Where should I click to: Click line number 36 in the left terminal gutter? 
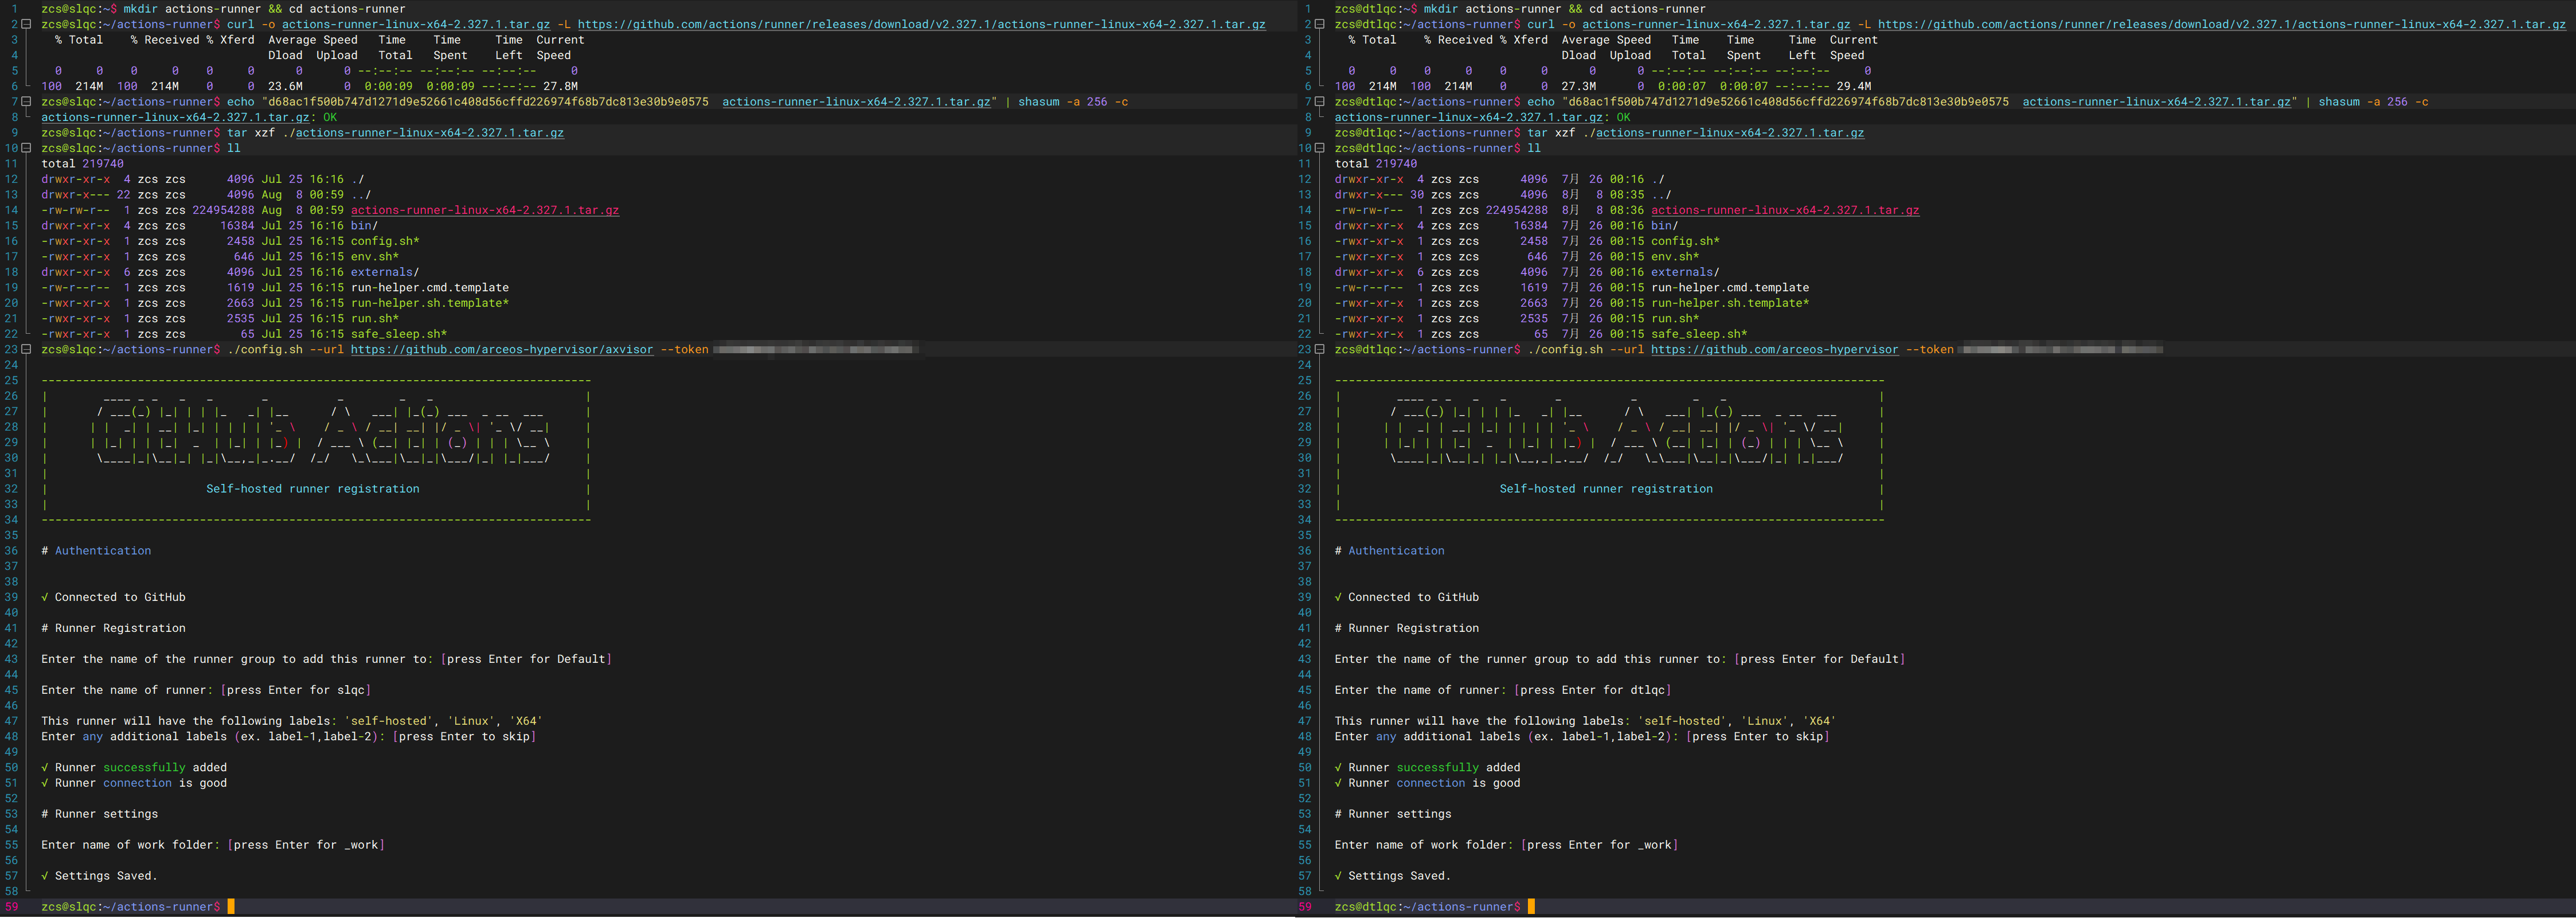point(11,551)
